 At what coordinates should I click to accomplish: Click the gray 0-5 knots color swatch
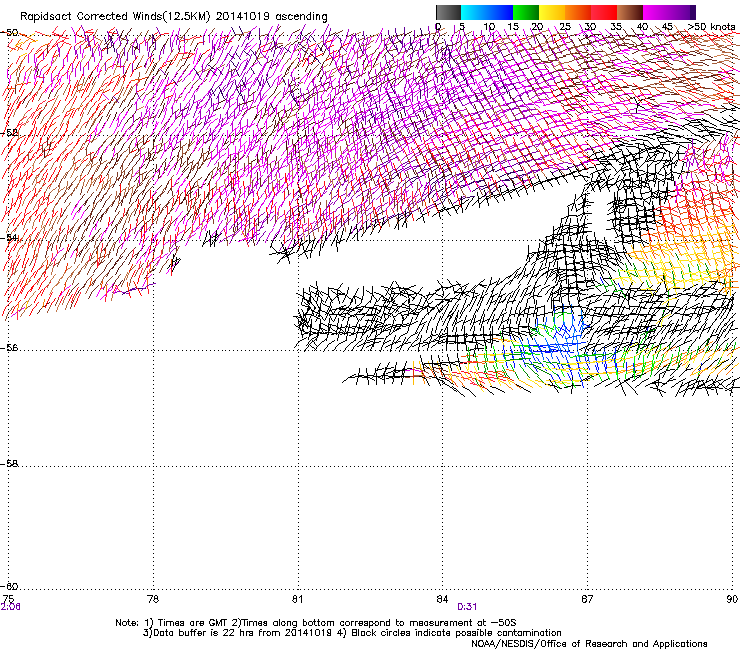point(448,12)
